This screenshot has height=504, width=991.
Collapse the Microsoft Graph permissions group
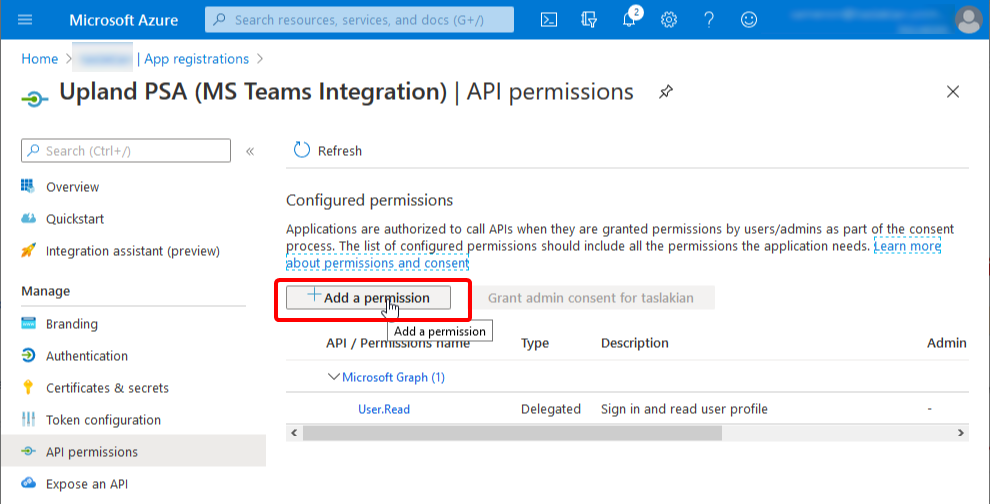(x=334, y=377)
